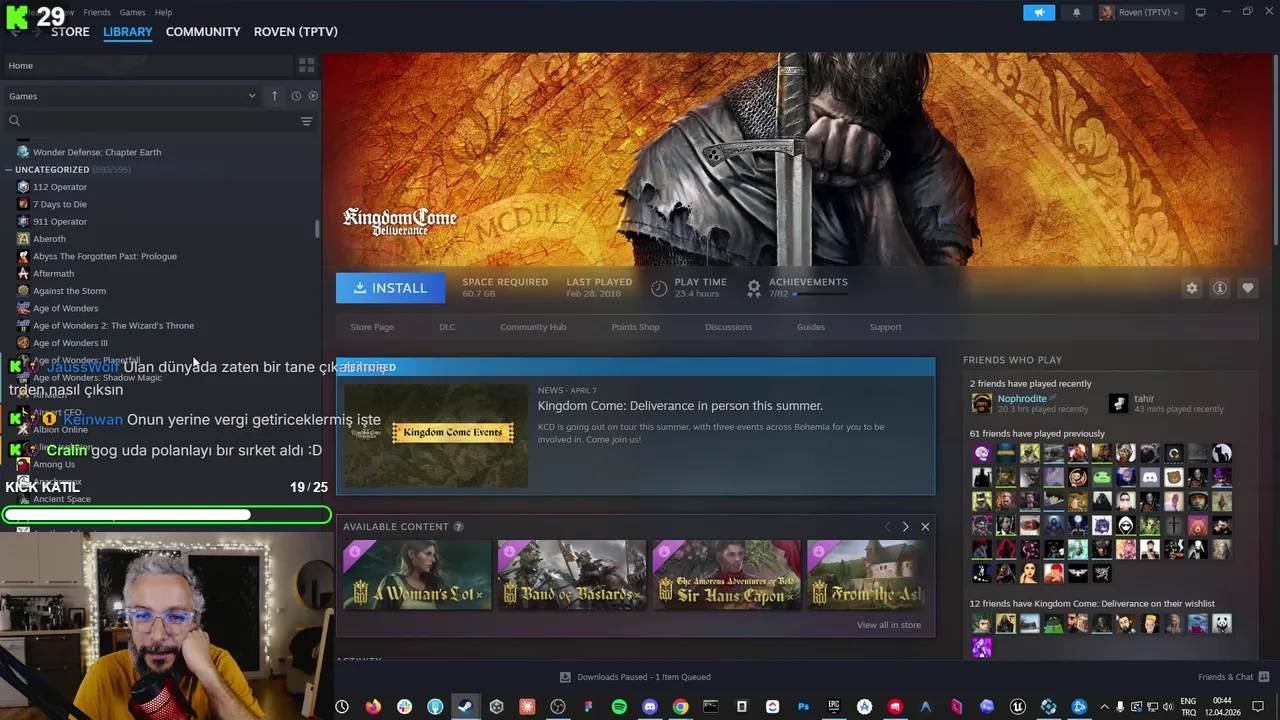Screen dimensions: 1280x720
Task: Open Photoshop from the taskbar
Action: [x=803, y=707]
